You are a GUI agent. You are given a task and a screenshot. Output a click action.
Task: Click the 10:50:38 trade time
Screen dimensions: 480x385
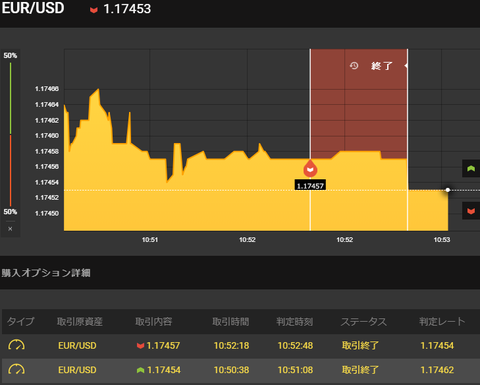coord(231,370)
